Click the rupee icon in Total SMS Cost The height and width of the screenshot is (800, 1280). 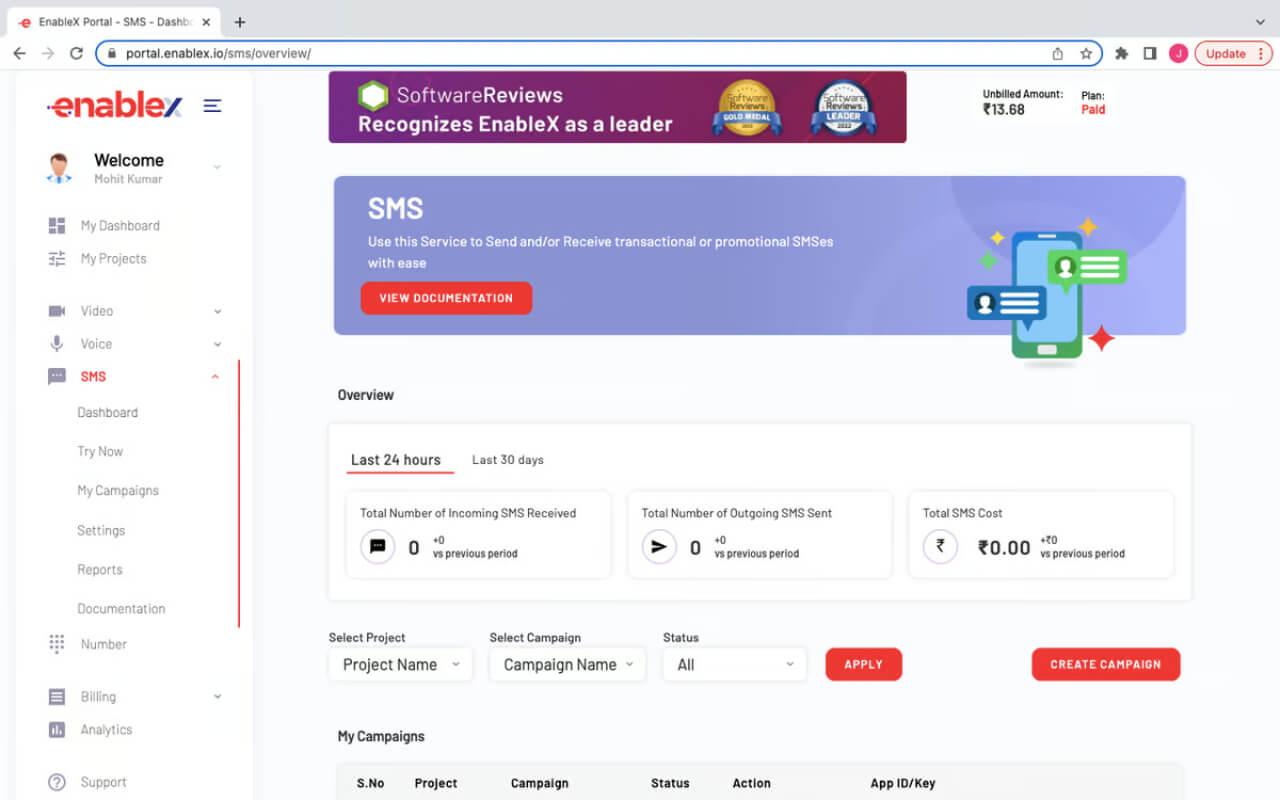pyautogui.click(x=940, y=547)
